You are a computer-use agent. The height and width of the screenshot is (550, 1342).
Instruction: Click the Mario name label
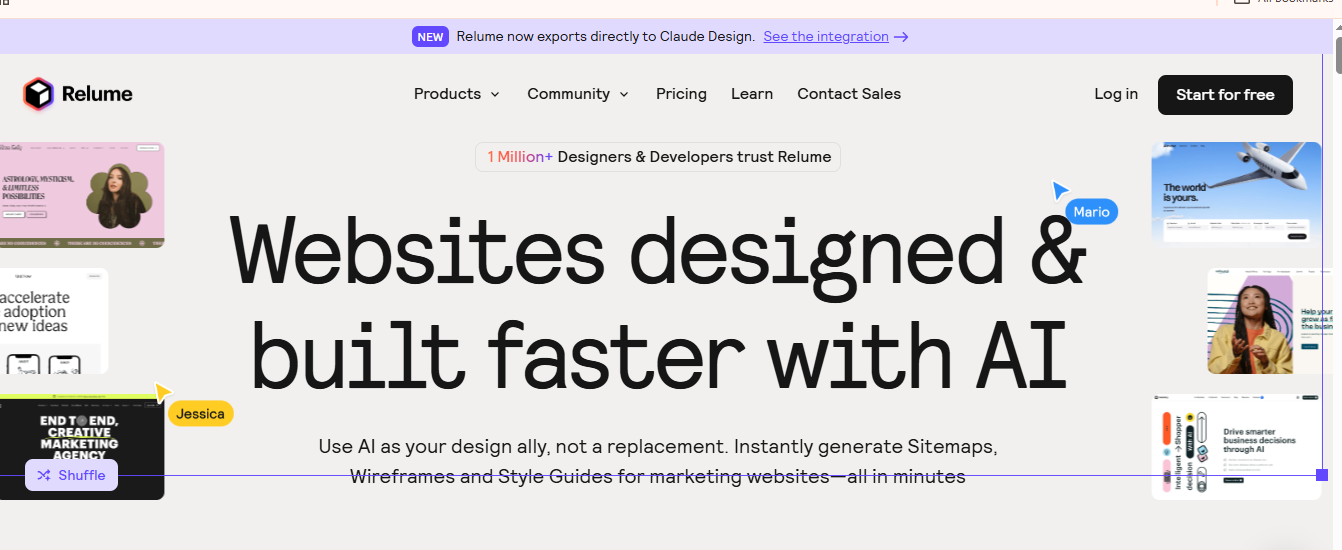point(1092,212)
